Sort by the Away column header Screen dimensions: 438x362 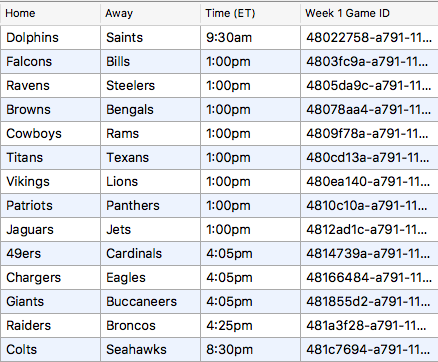click(x=150, y=13)
